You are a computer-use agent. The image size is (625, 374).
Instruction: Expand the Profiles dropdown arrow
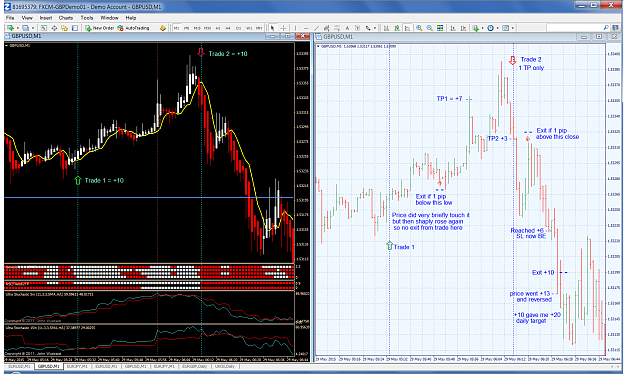[33, 28]
